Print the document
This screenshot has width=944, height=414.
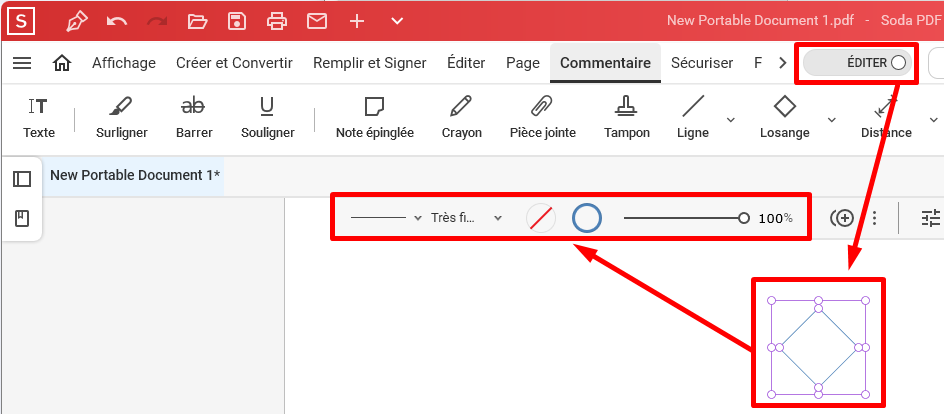coord(277,21)
